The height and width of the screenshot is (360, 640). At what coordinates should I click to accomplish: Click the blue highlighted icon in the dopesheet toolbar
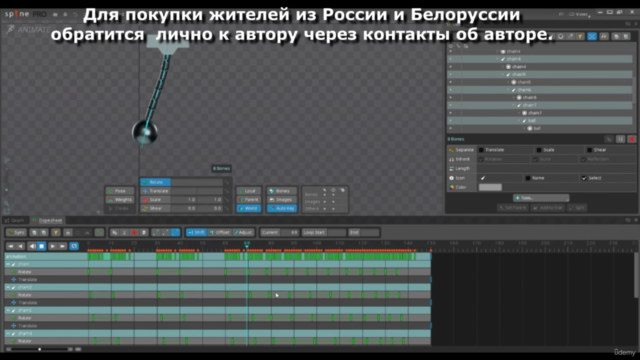coord(175,233)
